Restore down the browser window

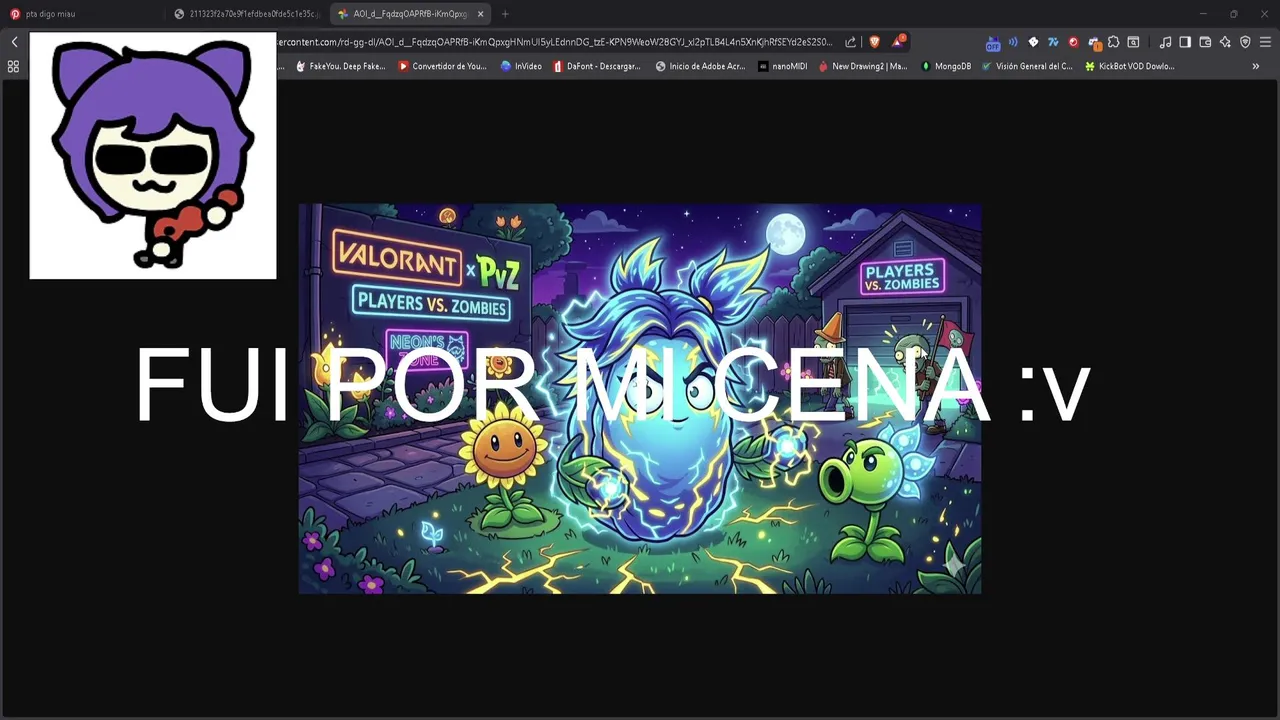tap(1233, 14)
